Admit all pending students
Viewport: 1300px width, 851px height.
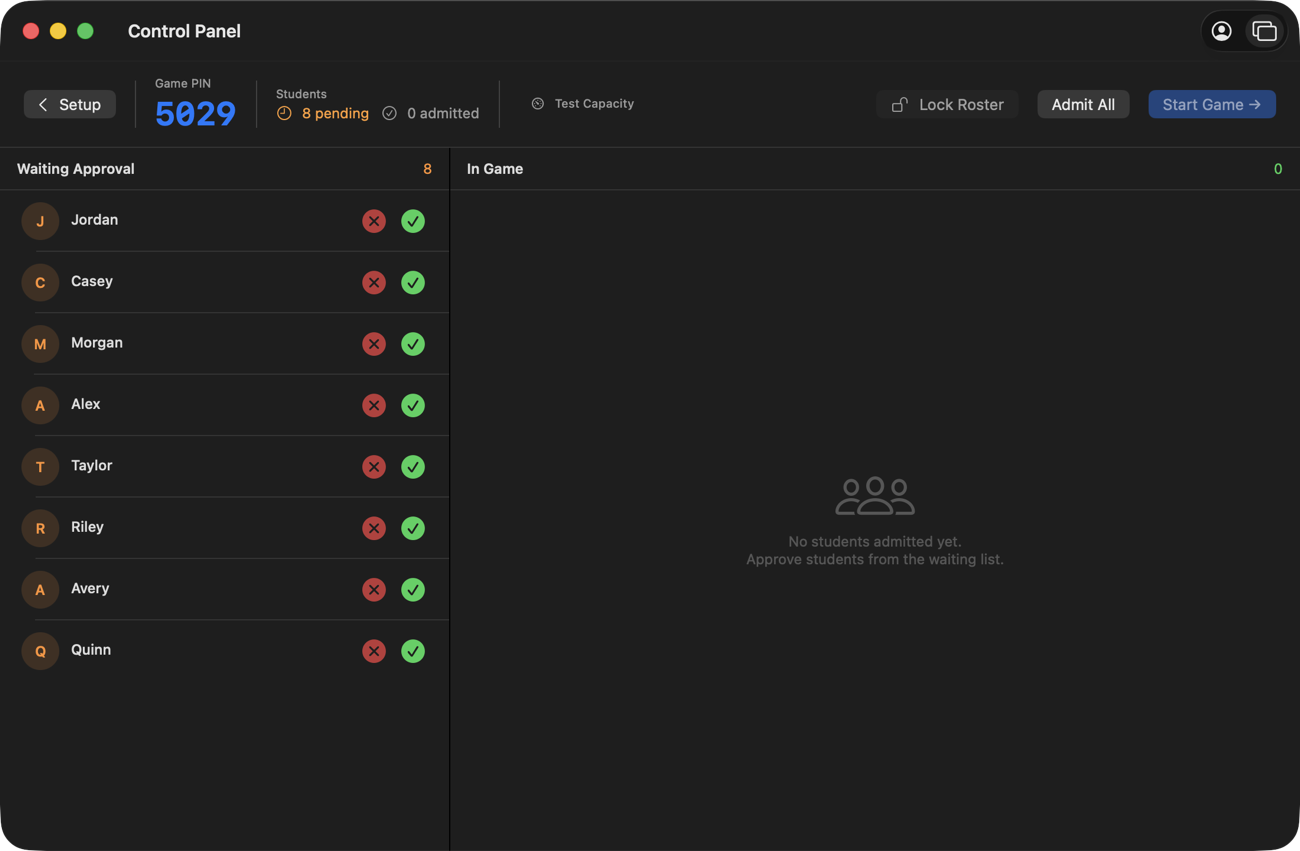tap(1083, 104)
